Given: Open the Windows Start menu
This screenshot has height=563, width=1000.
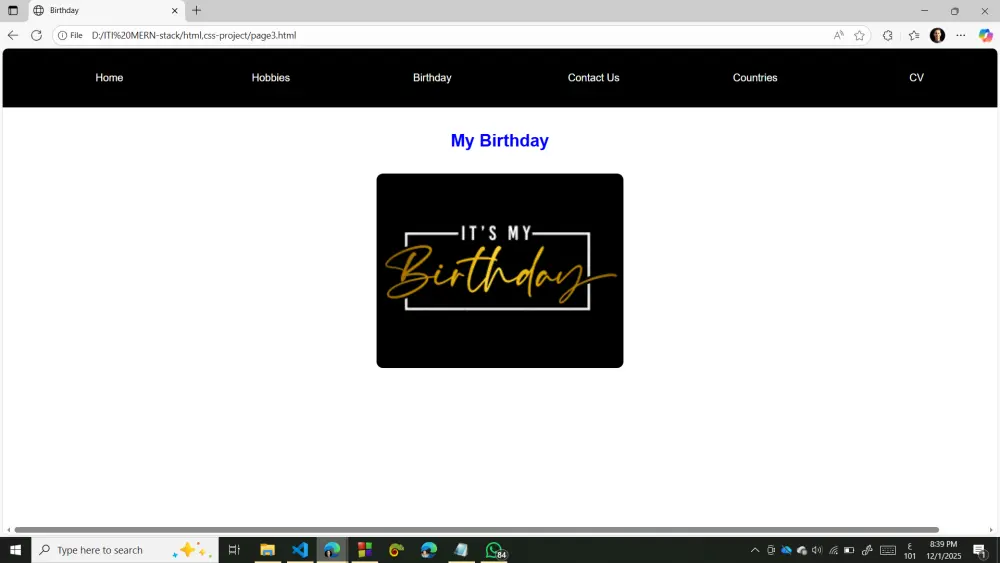Looking at the screenshot, I should coord(15,550).
